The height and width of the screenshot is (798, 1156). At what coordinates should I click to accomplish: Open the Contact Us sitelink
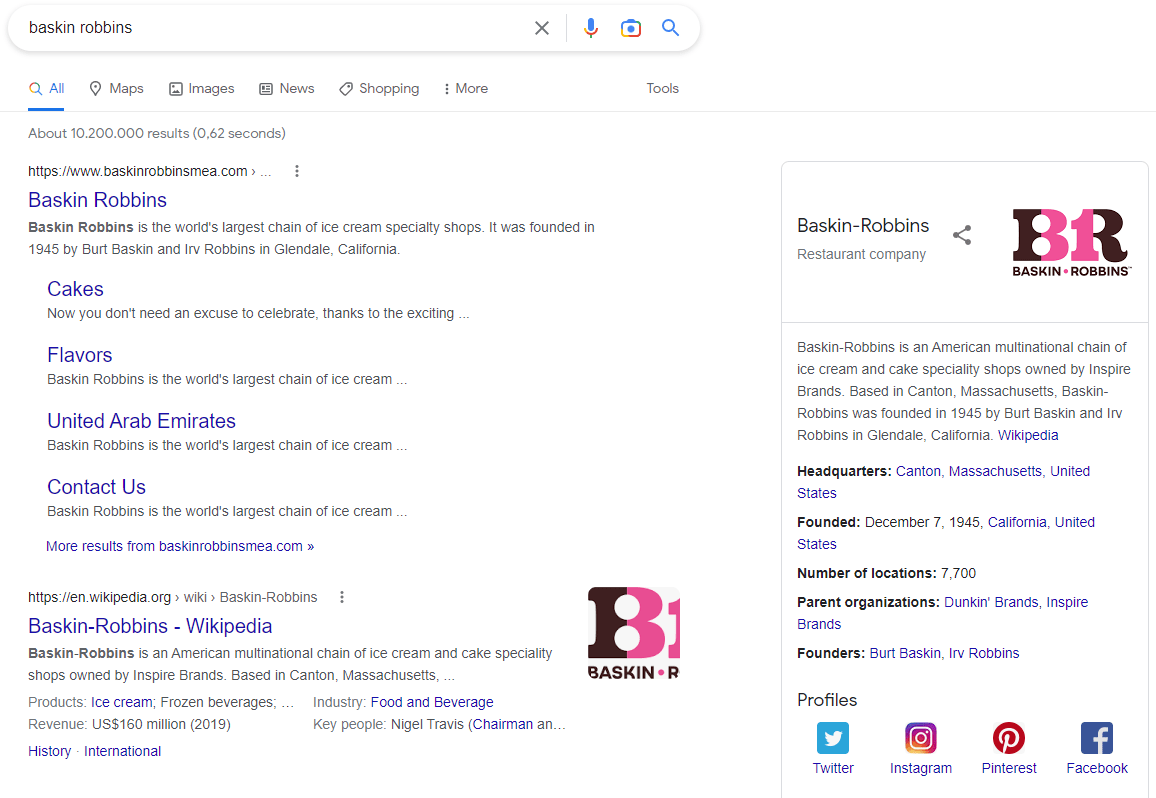(97, 487)
